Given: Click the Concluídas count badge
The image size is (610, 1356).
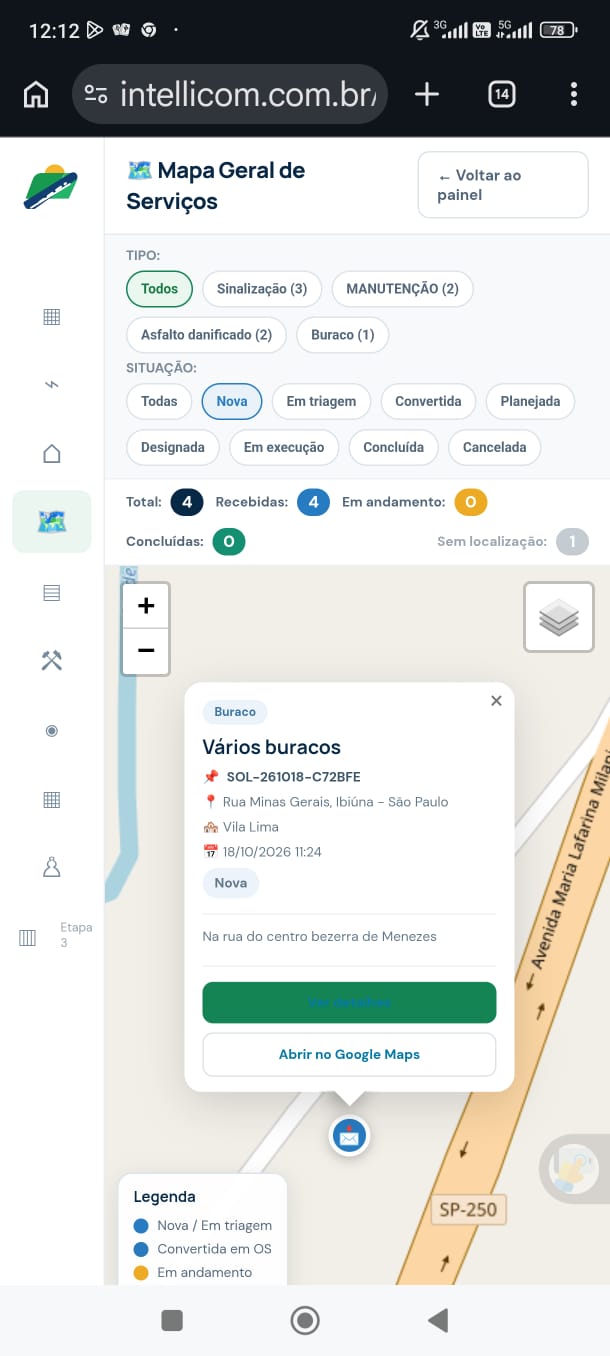Looking at the screenshot, I should tap(229, 541).
